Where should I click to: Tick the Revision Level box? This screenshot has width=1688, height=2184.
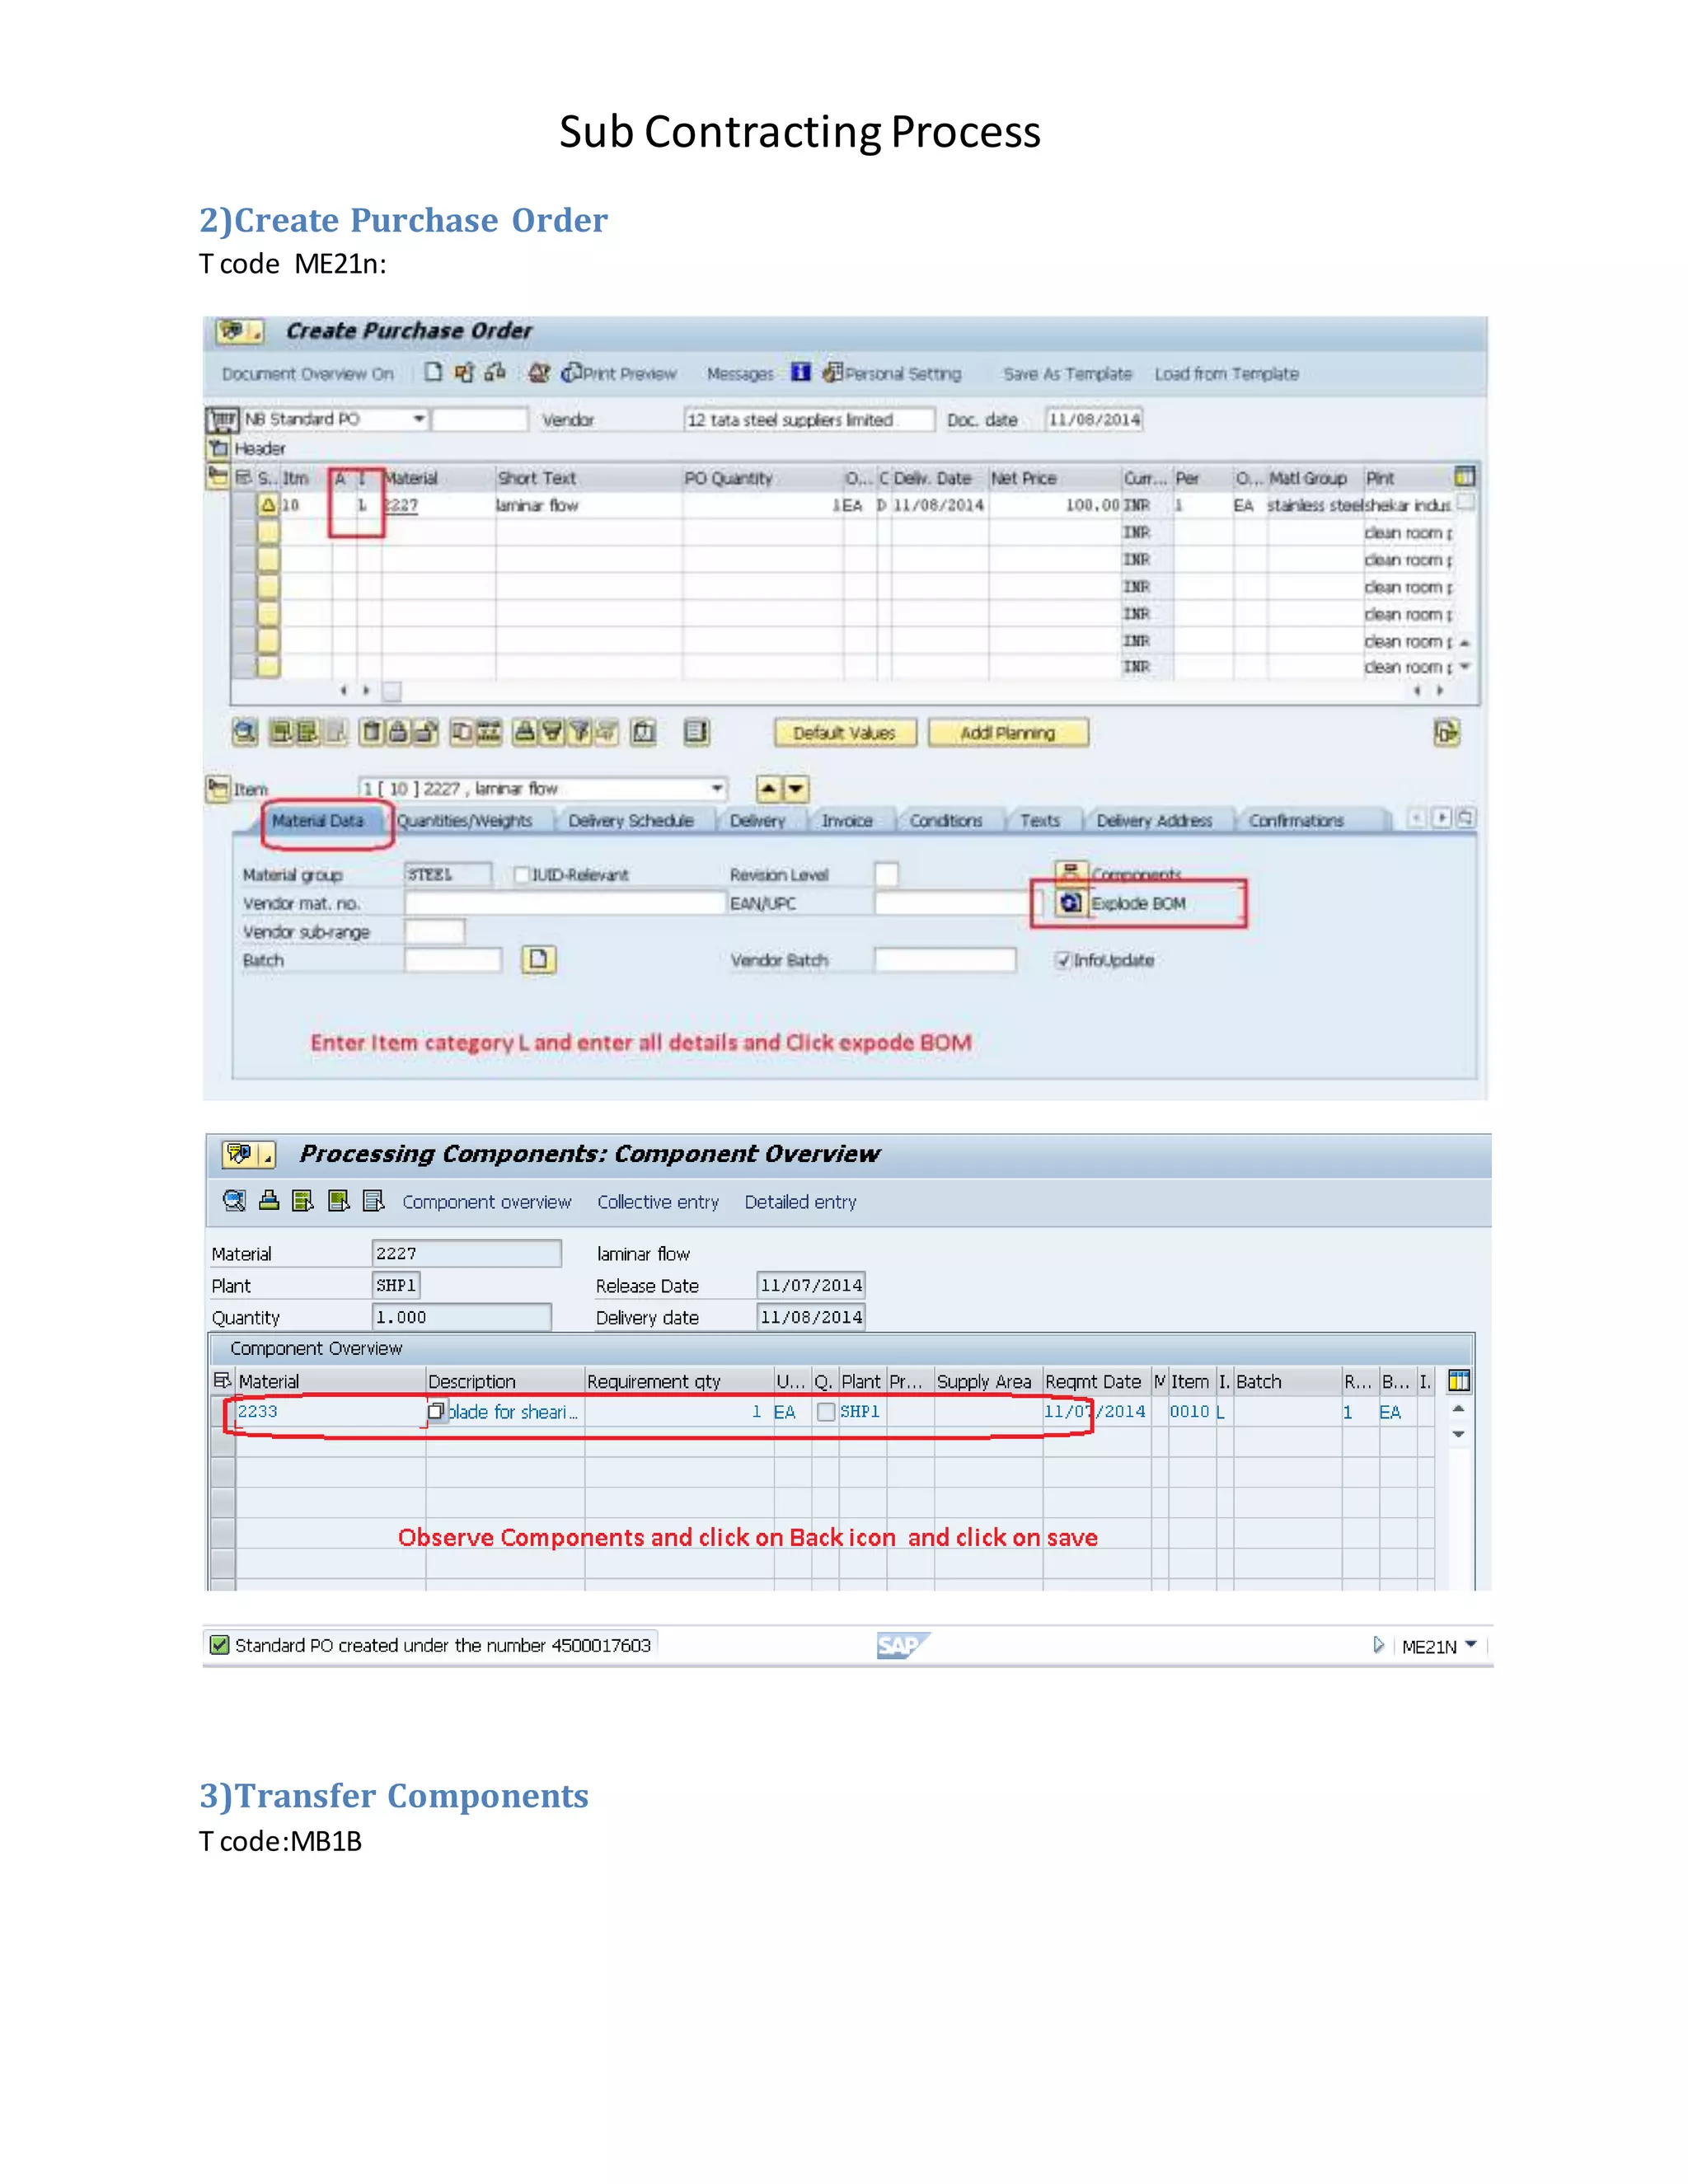[886, 875]
